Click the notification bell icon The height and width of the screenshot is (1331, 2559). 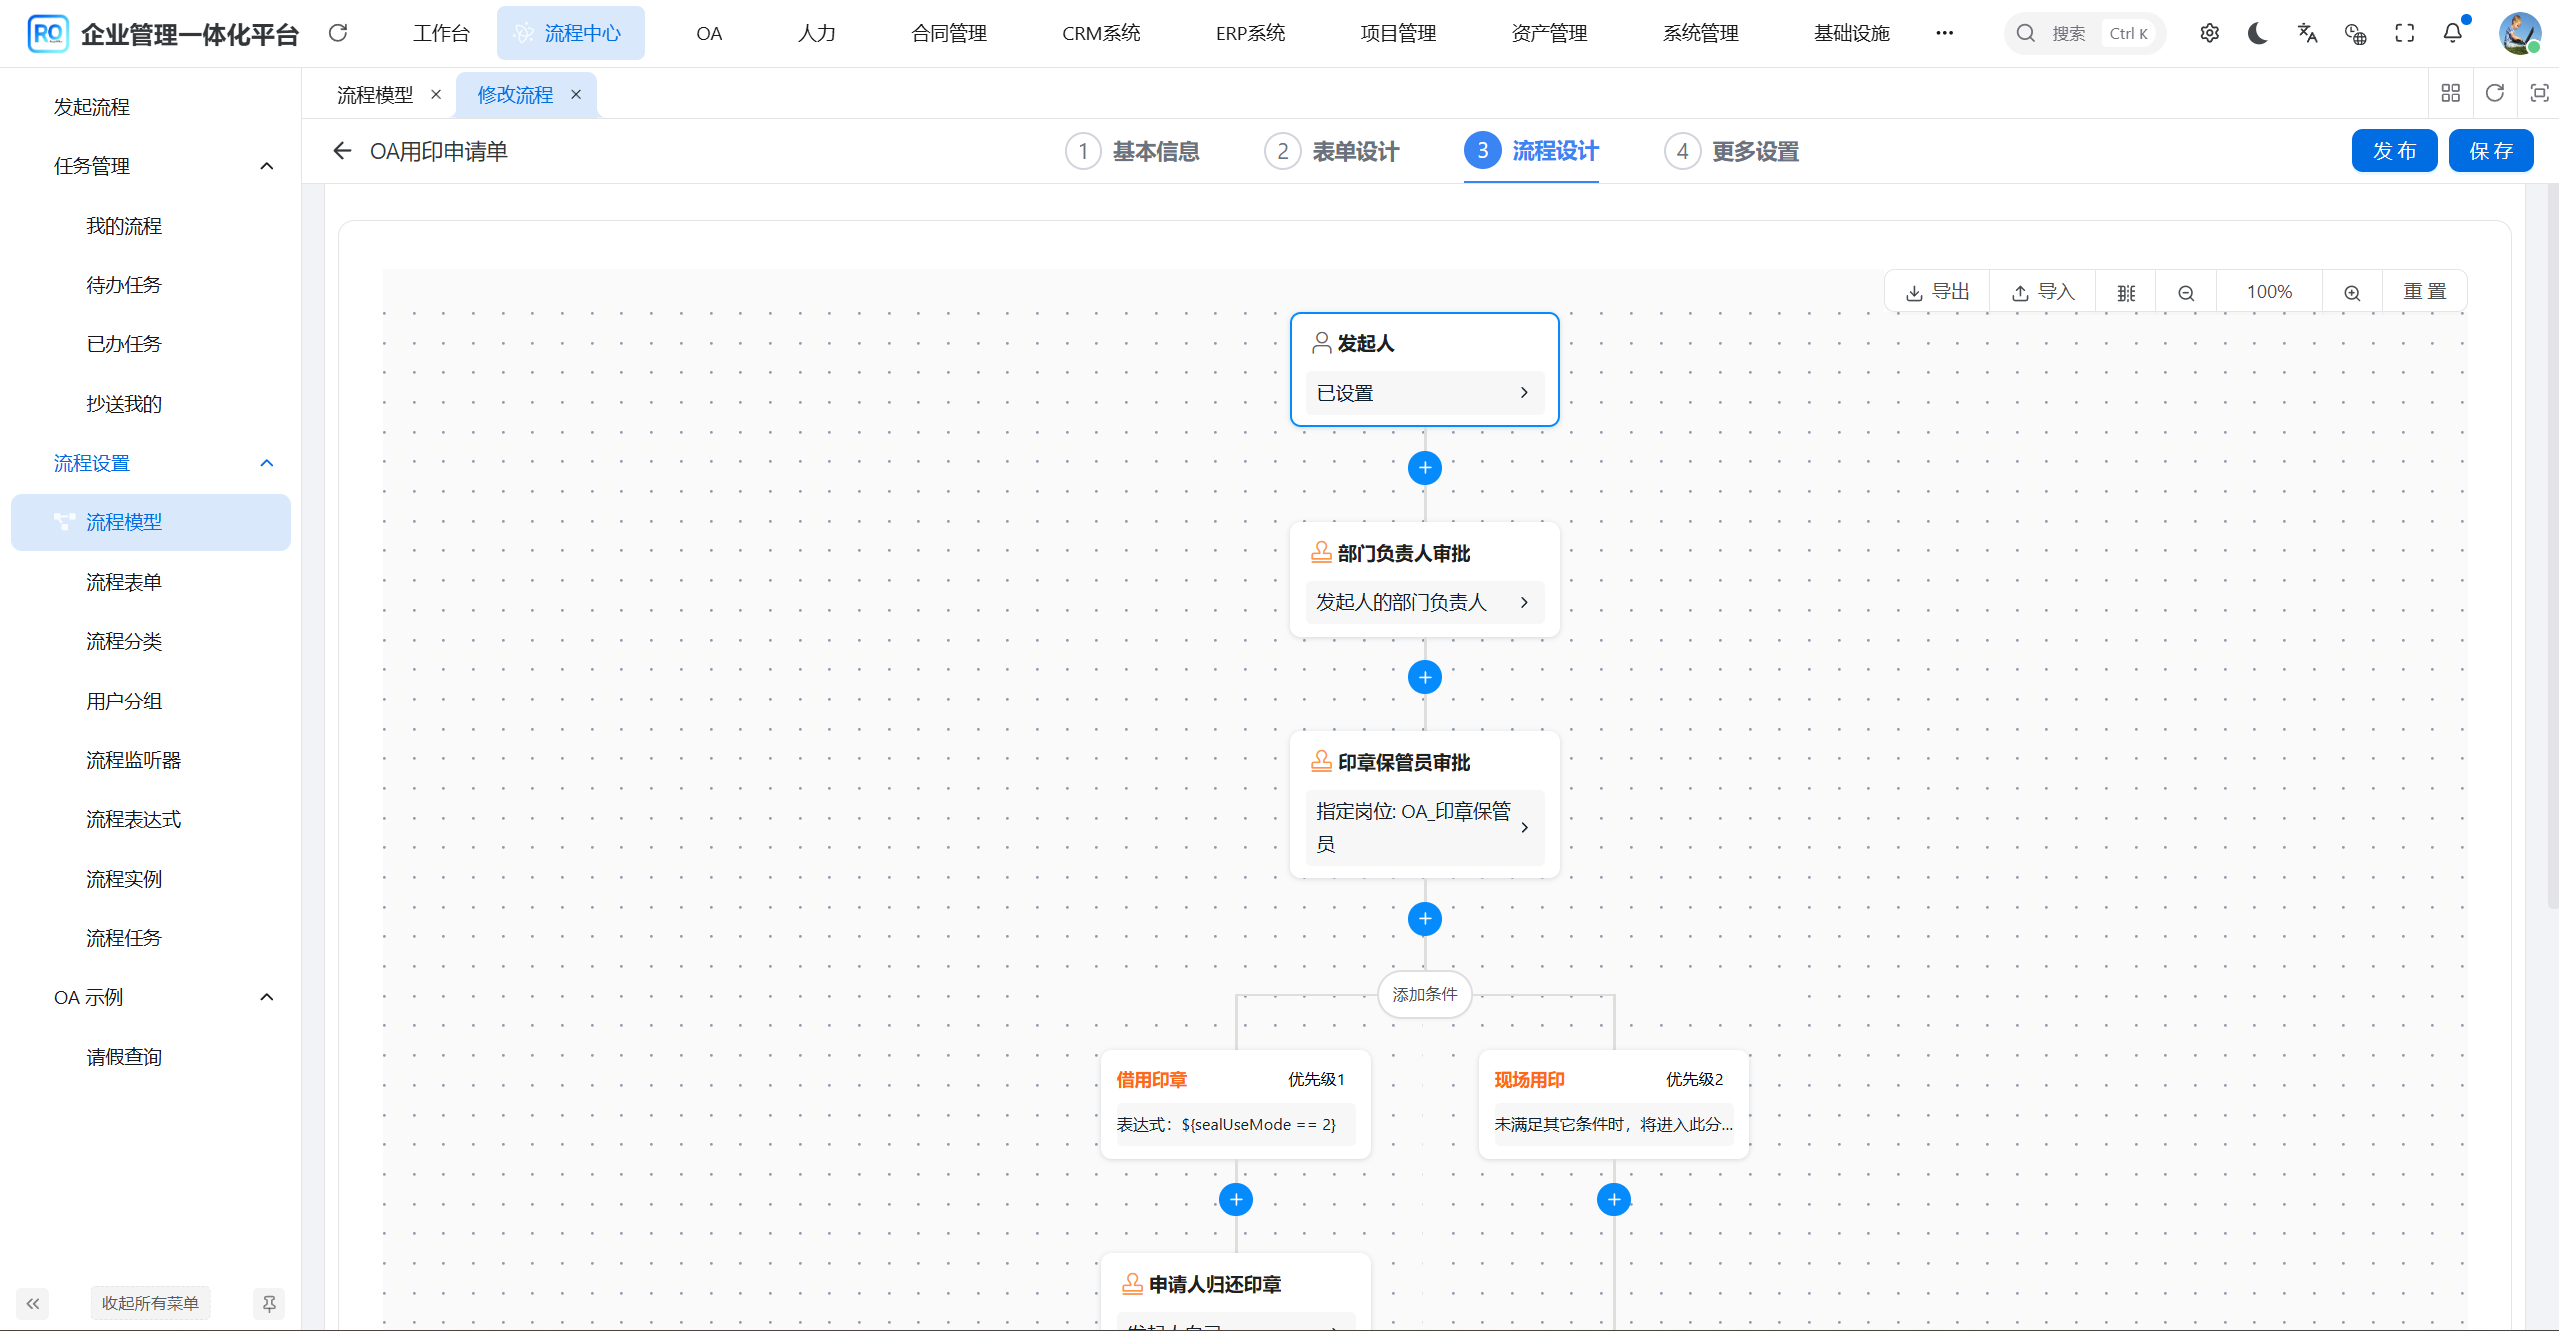pyautogui.click(x=2452, y=33)
